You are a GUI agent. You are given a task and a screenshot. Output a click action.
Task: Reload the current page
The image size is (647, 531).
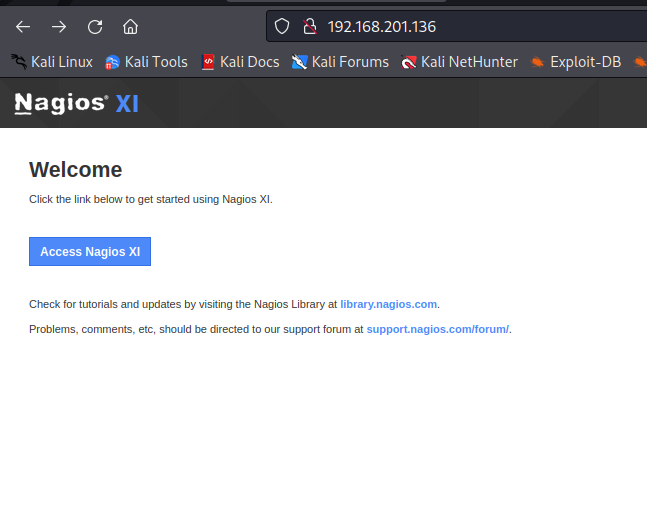[95, 27]
